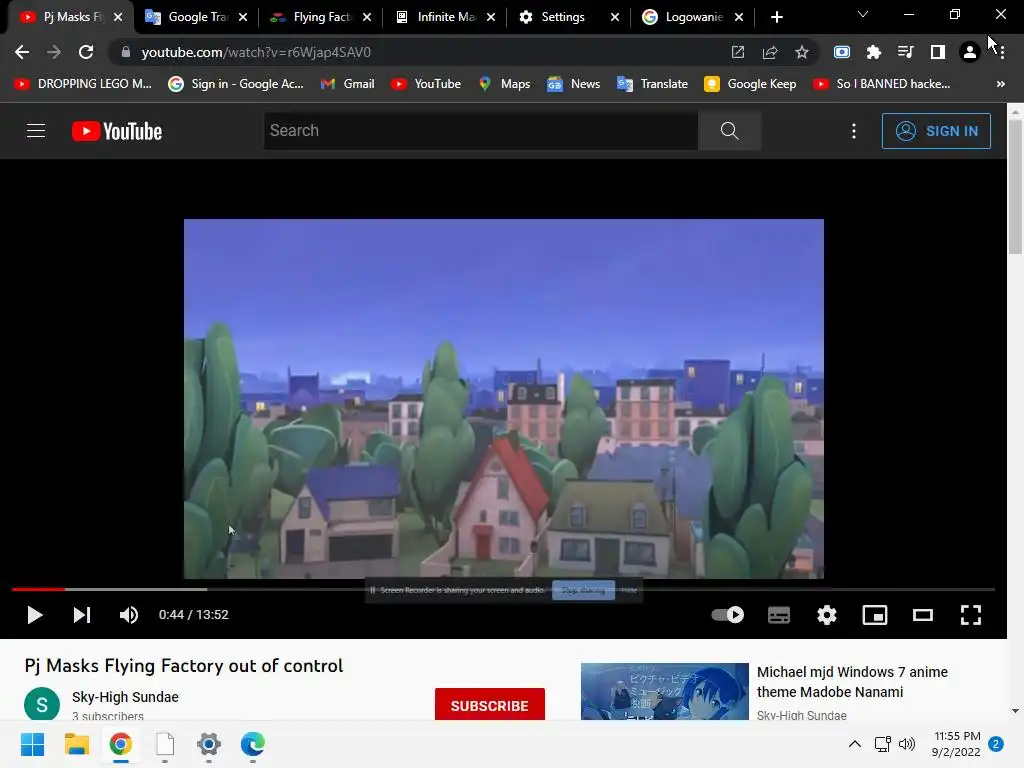Open the taskbar clock and date
Viewport: 1024px width, 768px height.
coord(956,744)
